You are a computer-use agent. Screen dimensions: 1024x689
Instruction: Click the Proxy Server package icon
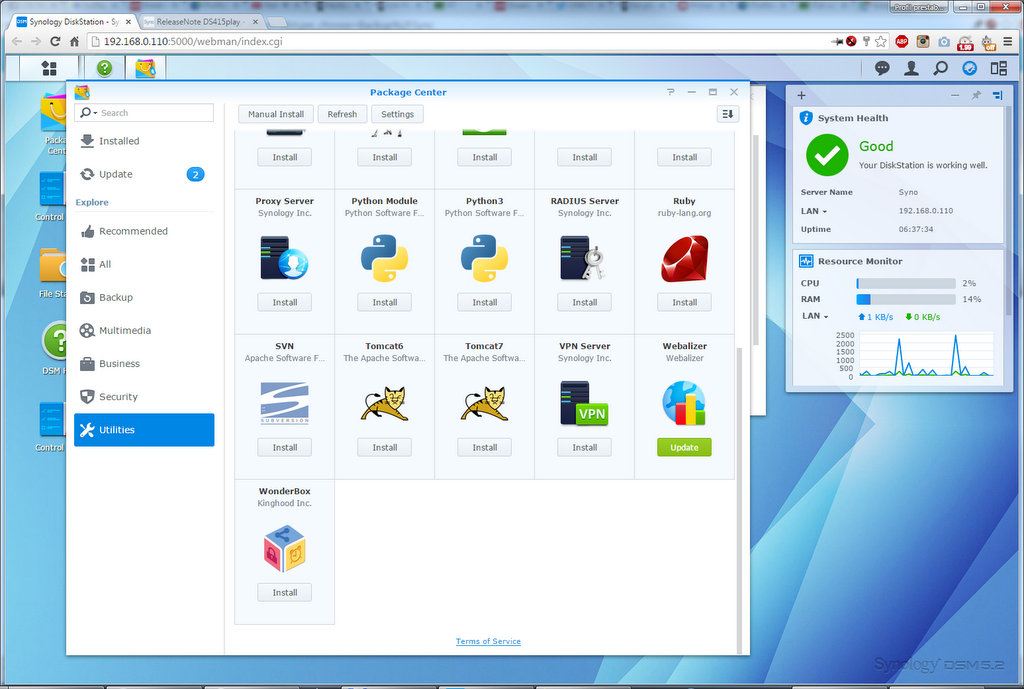coord(285,259)
